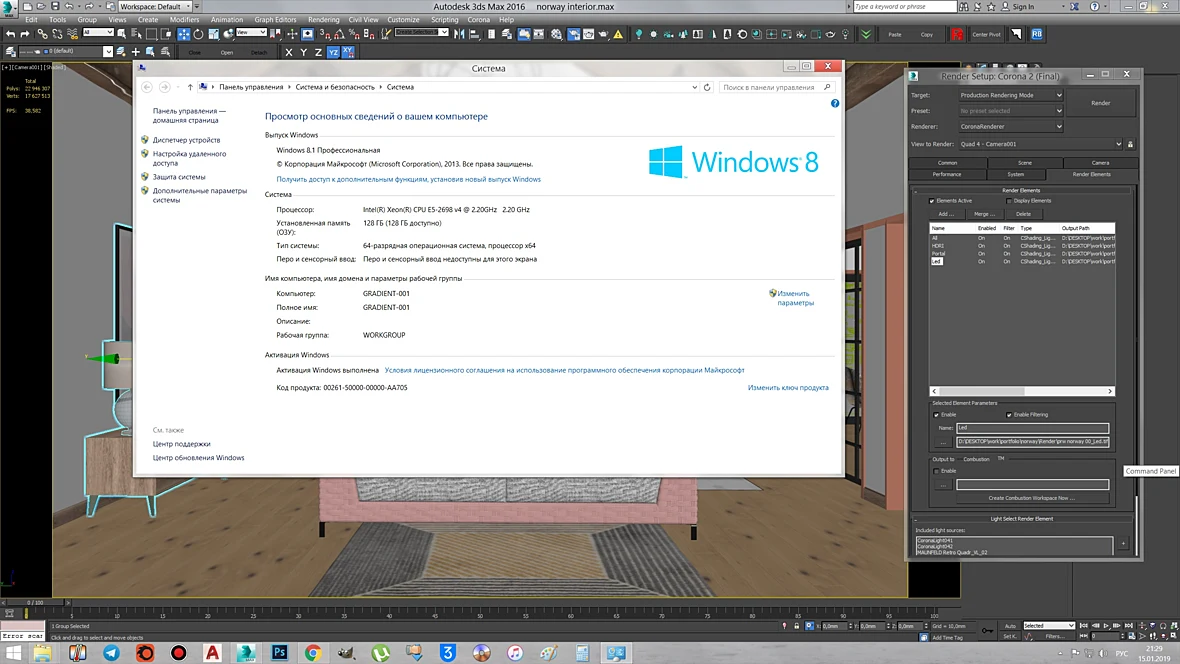This screenshot has height=664, width=1180.
Task: Open Telegram from the taskbar
Action: [111, 653]
